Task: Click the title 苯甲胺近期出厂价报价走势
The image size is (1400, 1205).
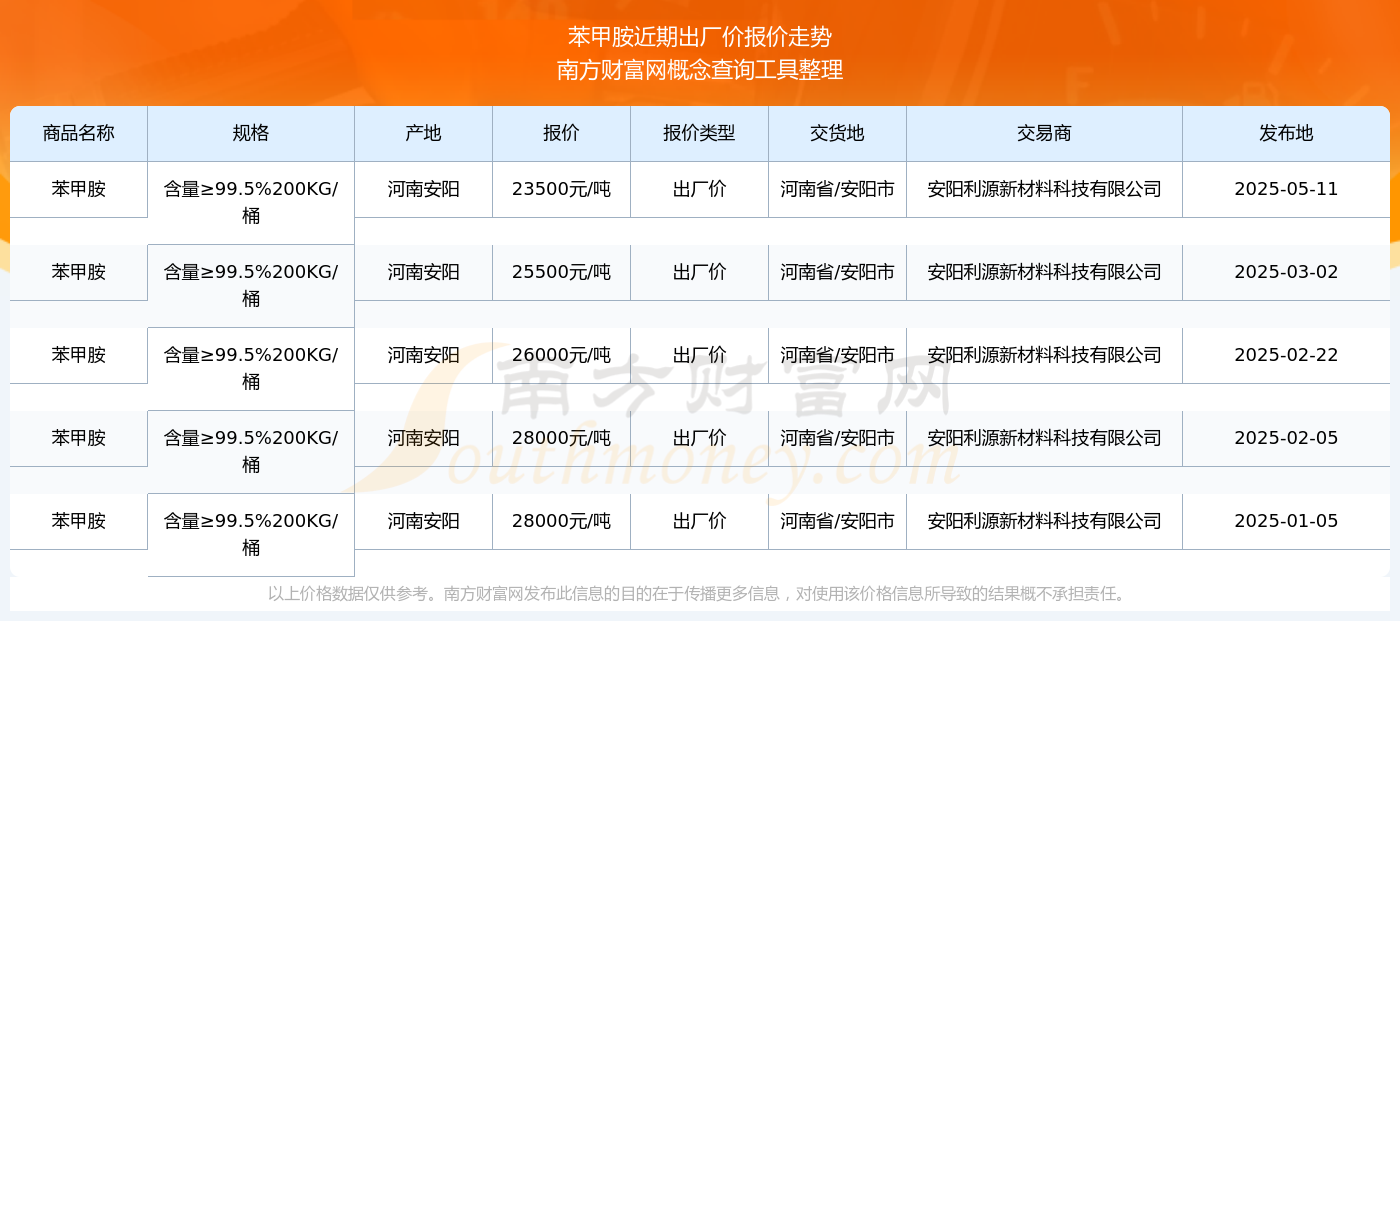Action: point(700,37)
